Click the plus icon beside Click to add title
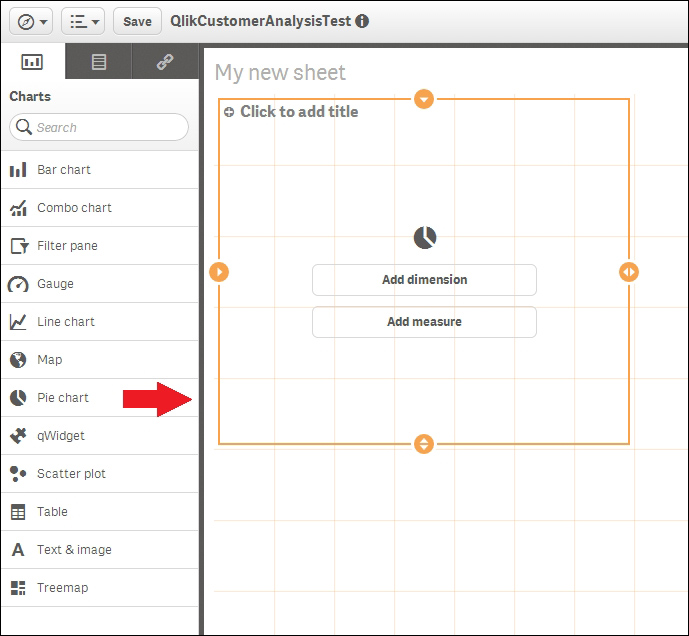 click(229, 112)
